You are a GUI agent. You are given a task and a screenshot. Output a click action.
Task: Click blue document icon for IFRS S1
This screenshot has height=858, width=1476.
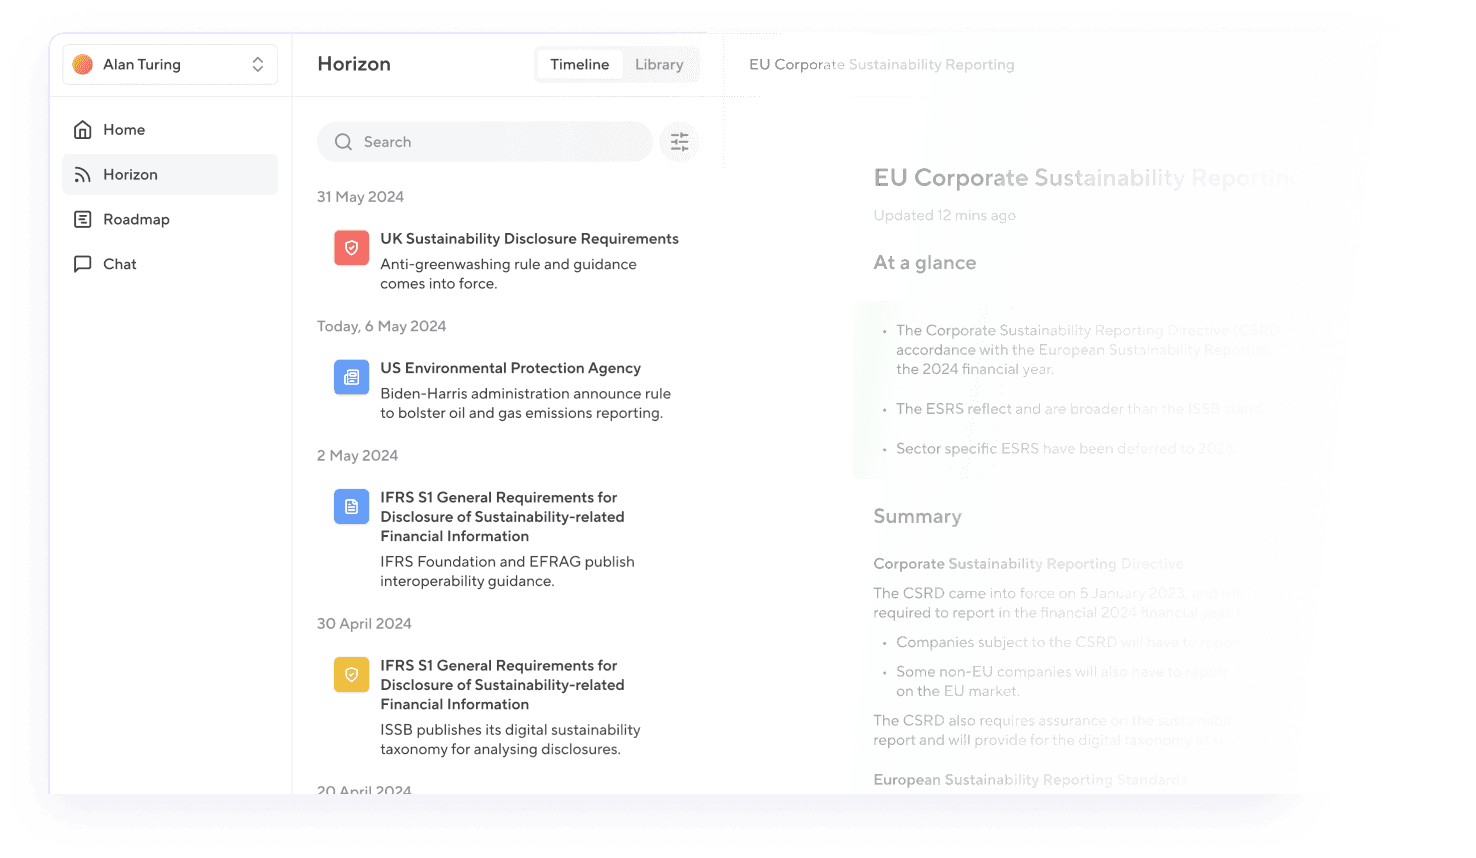tap(351, 506)
